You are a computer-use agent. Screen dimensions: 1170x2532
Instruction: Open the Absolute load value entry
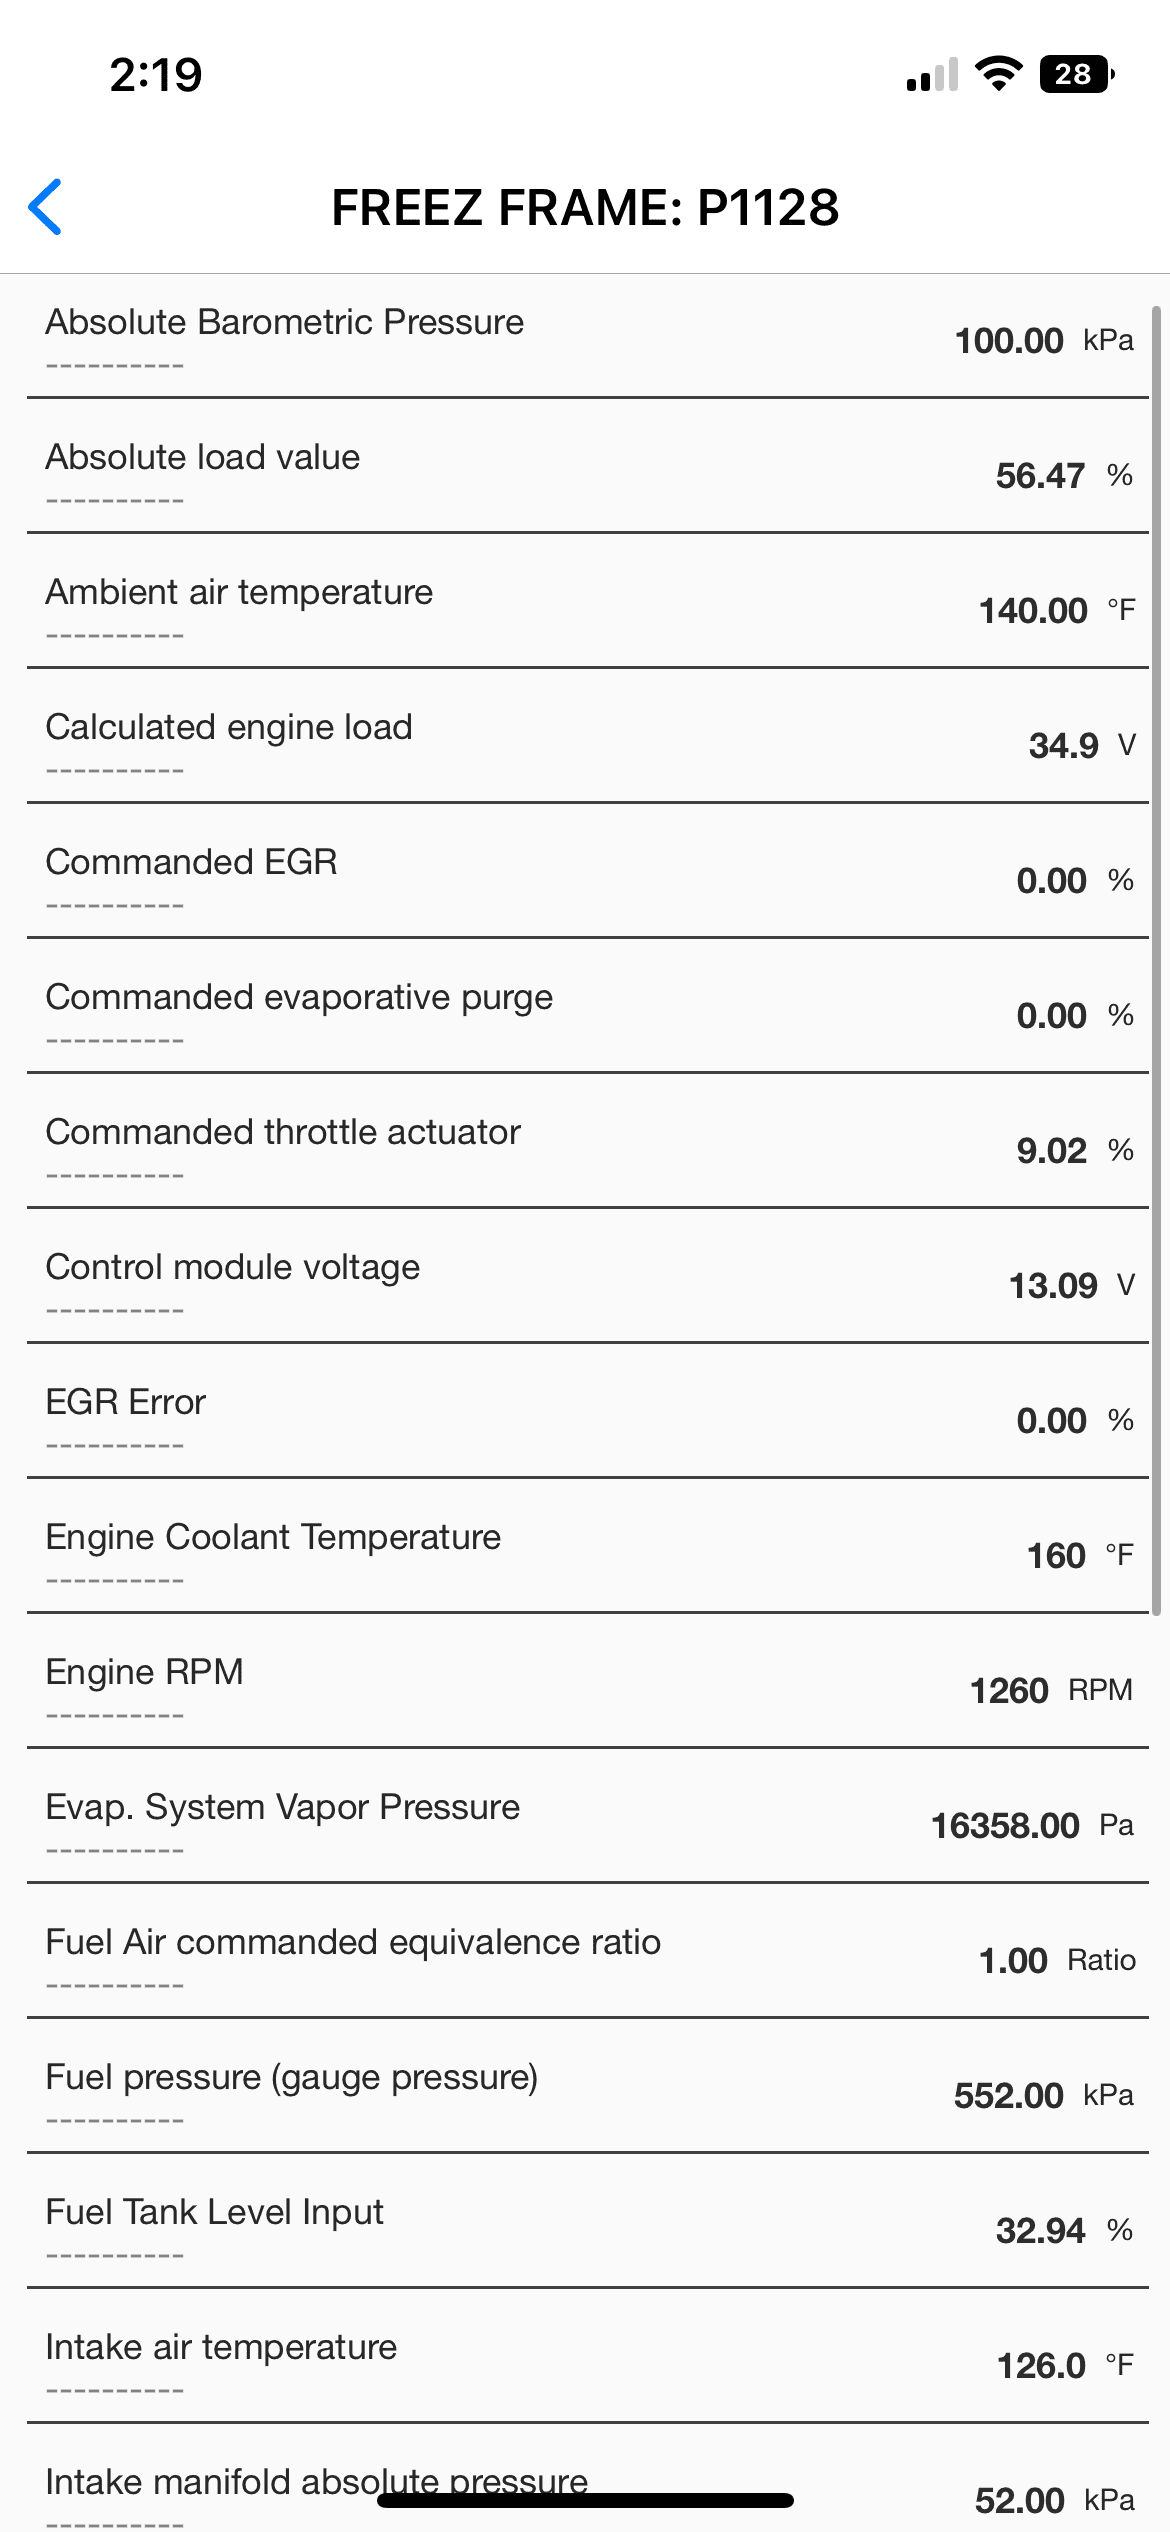[x=585, y=473]
